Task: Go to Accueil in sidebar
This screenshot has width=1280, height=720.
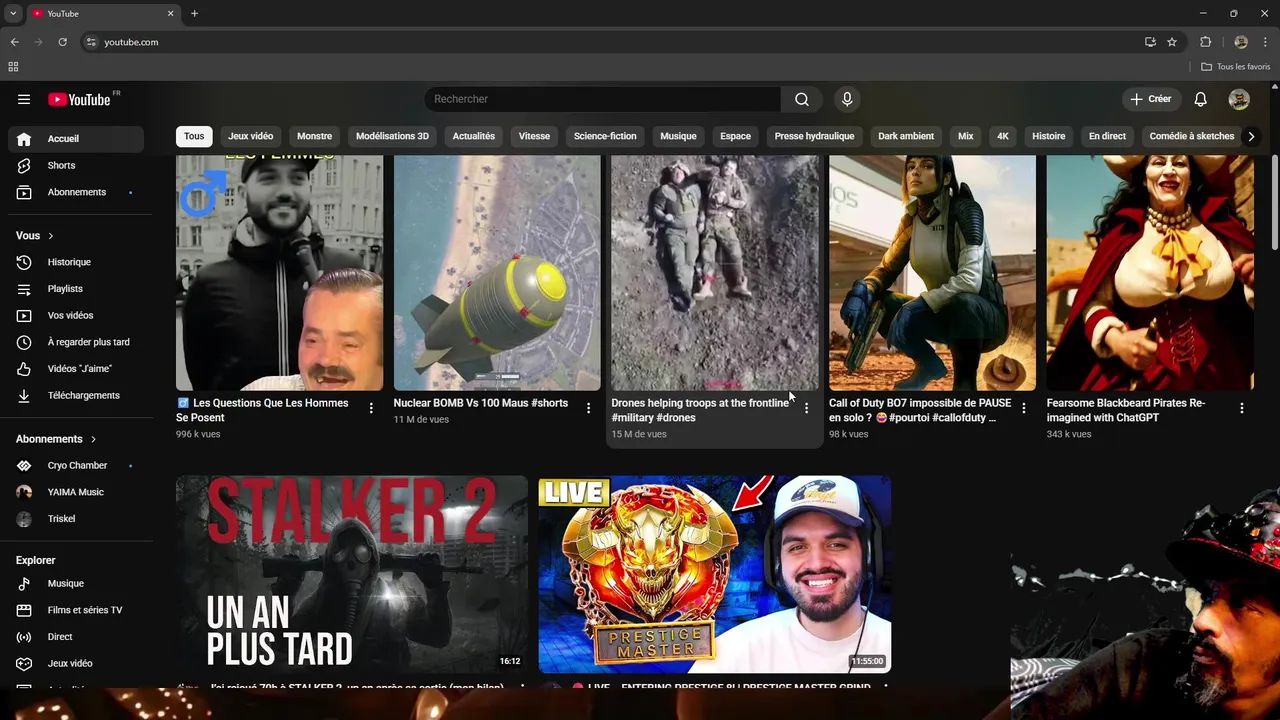Action: 76,139
